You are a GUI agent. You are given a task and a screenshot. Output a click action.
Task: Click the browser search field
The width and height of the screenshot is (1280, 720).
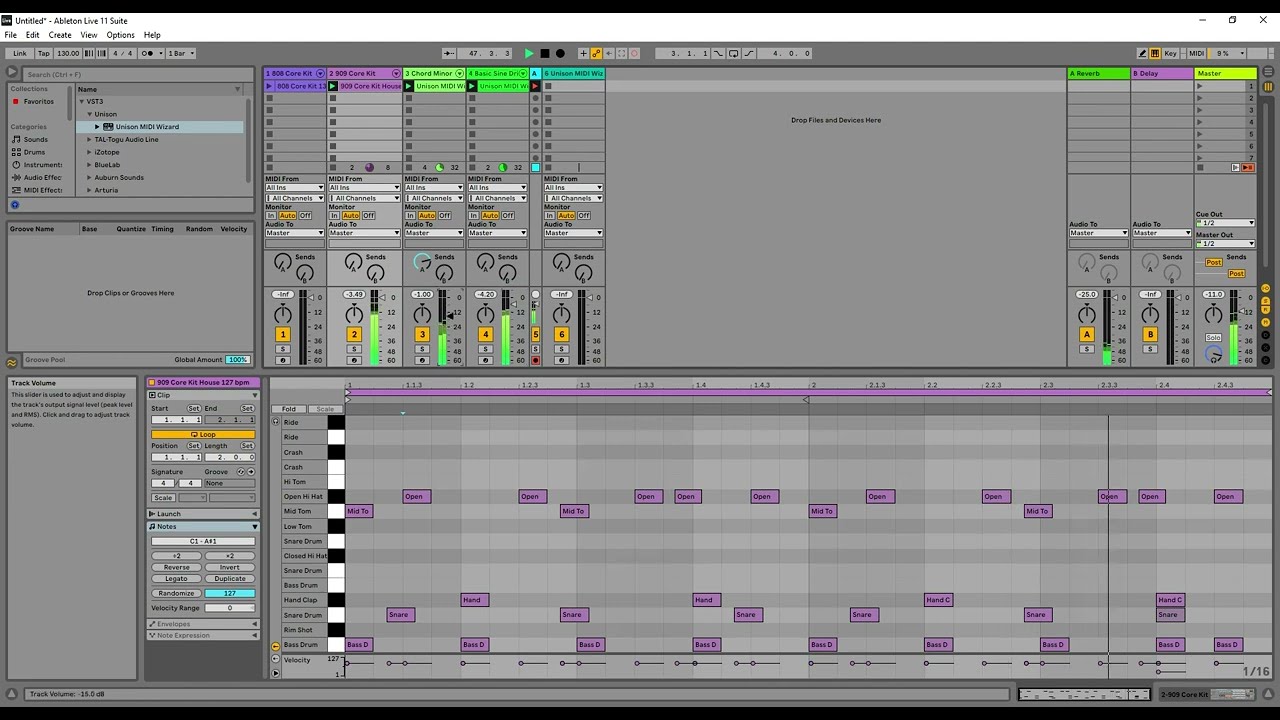coord(138,74)
